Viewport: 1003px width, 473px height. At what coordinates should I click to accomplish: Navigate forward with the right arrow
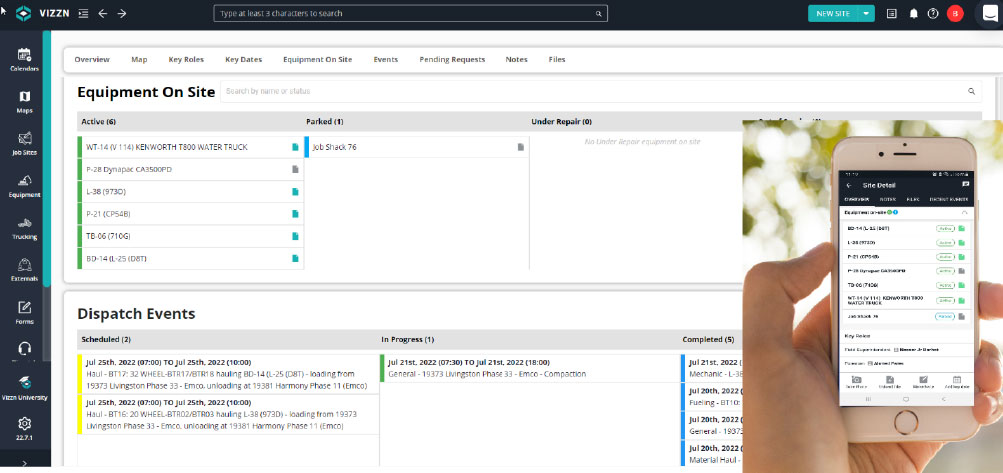tap(122, 13)
